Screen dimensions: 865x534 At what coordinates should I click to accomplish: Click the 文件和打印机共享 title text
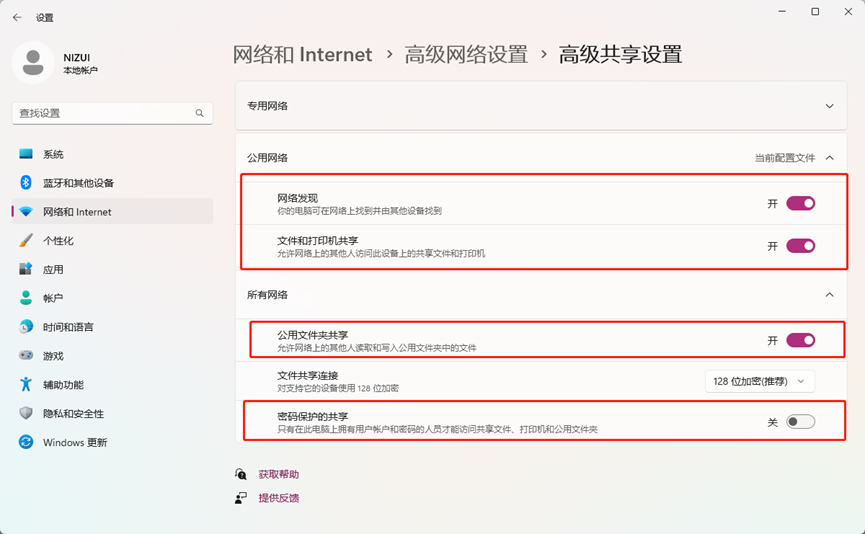[318, 241]
